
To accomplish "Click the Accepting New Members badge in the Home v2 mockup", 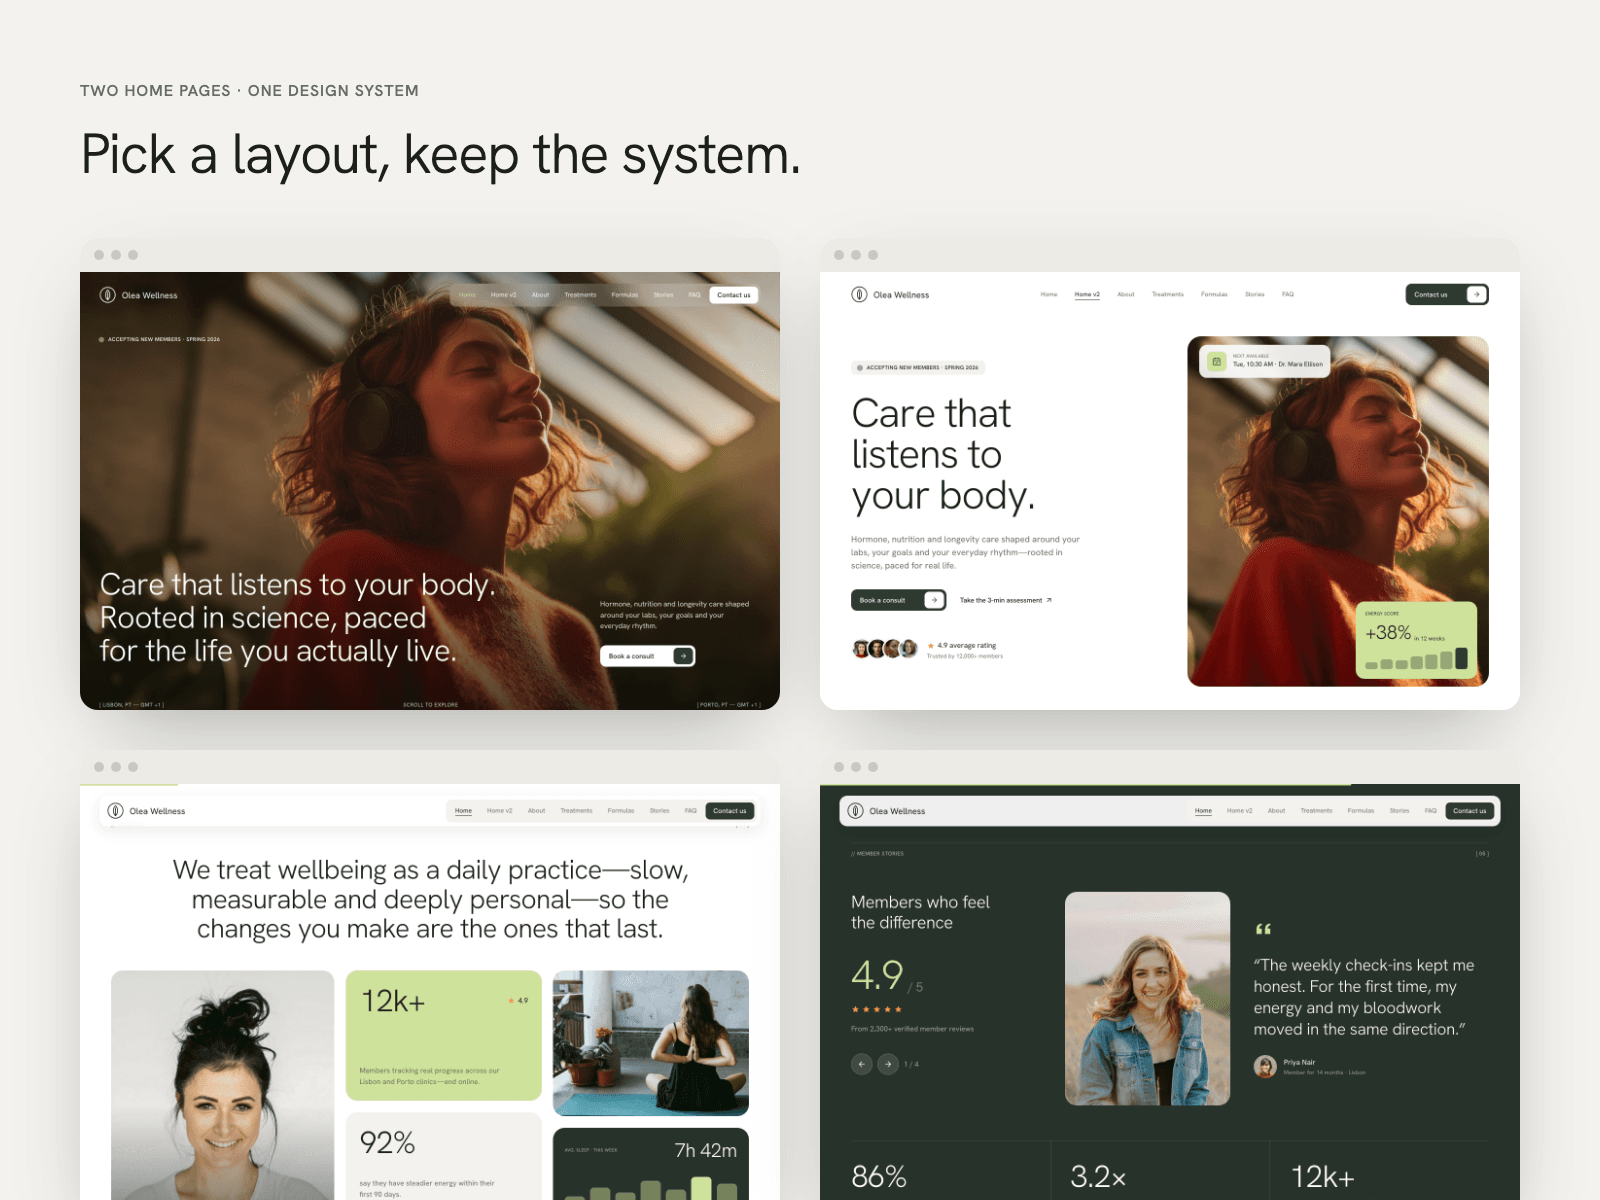I will 918,367.
